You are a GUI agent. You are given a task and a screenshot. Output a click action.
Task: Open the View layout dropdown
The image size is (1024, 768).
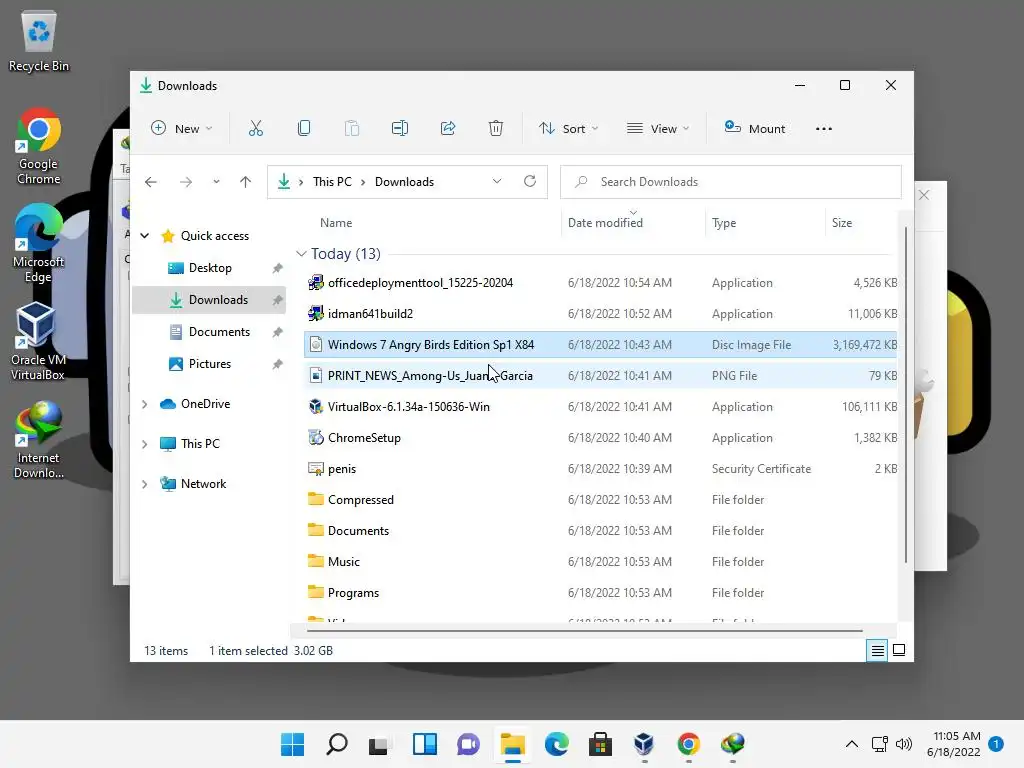tap(658, 129)
